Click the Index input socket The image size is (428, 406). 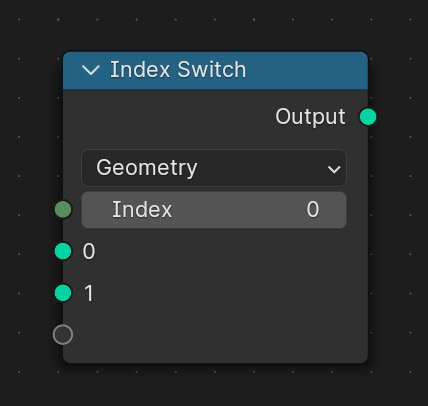coord(63,209)
